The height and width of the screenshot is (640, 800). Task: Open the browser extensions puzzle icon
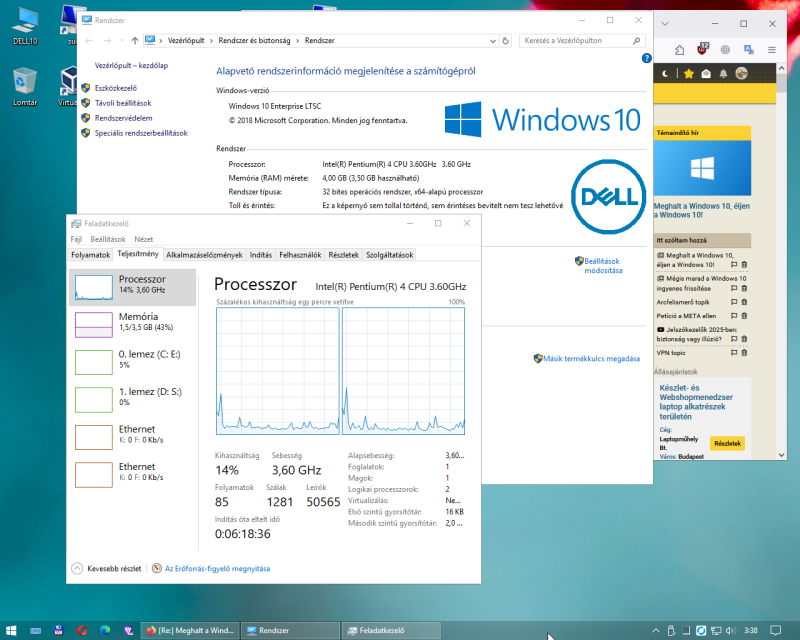point(679,50)
